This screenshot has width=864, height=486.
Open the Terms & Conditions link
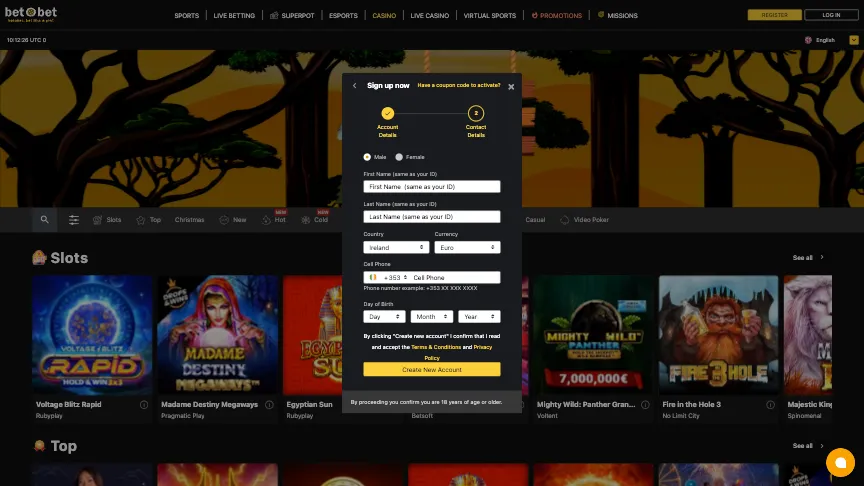[436, 347]
